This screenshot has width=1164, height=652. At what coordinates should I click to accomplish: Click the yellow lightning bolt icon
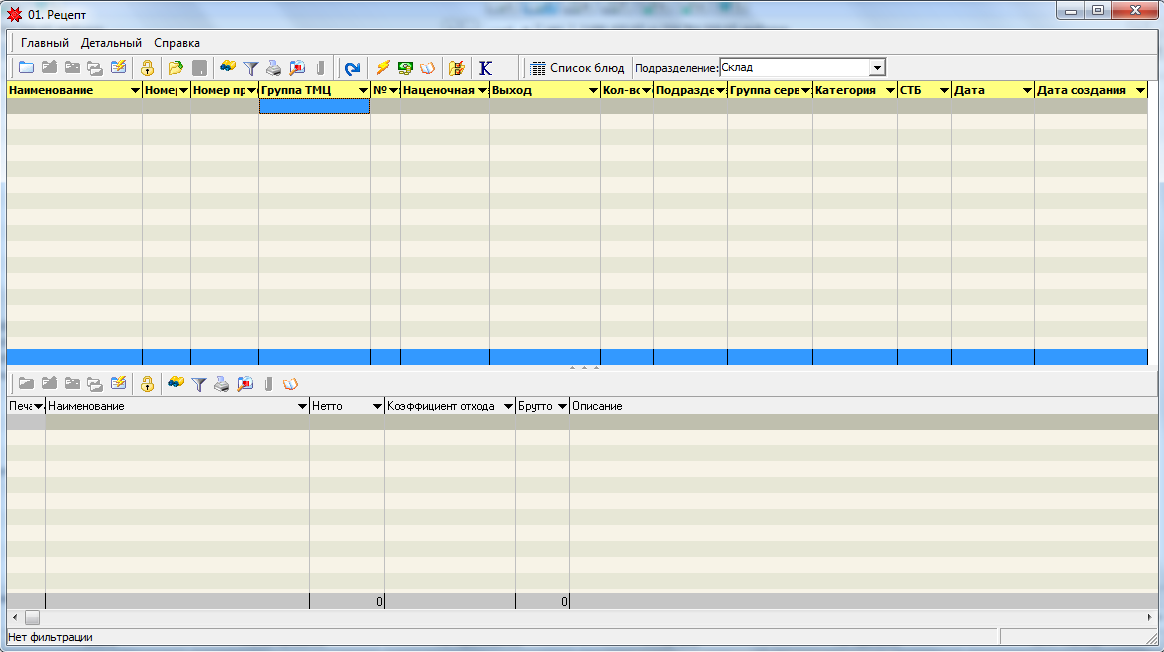pos(383,68)
